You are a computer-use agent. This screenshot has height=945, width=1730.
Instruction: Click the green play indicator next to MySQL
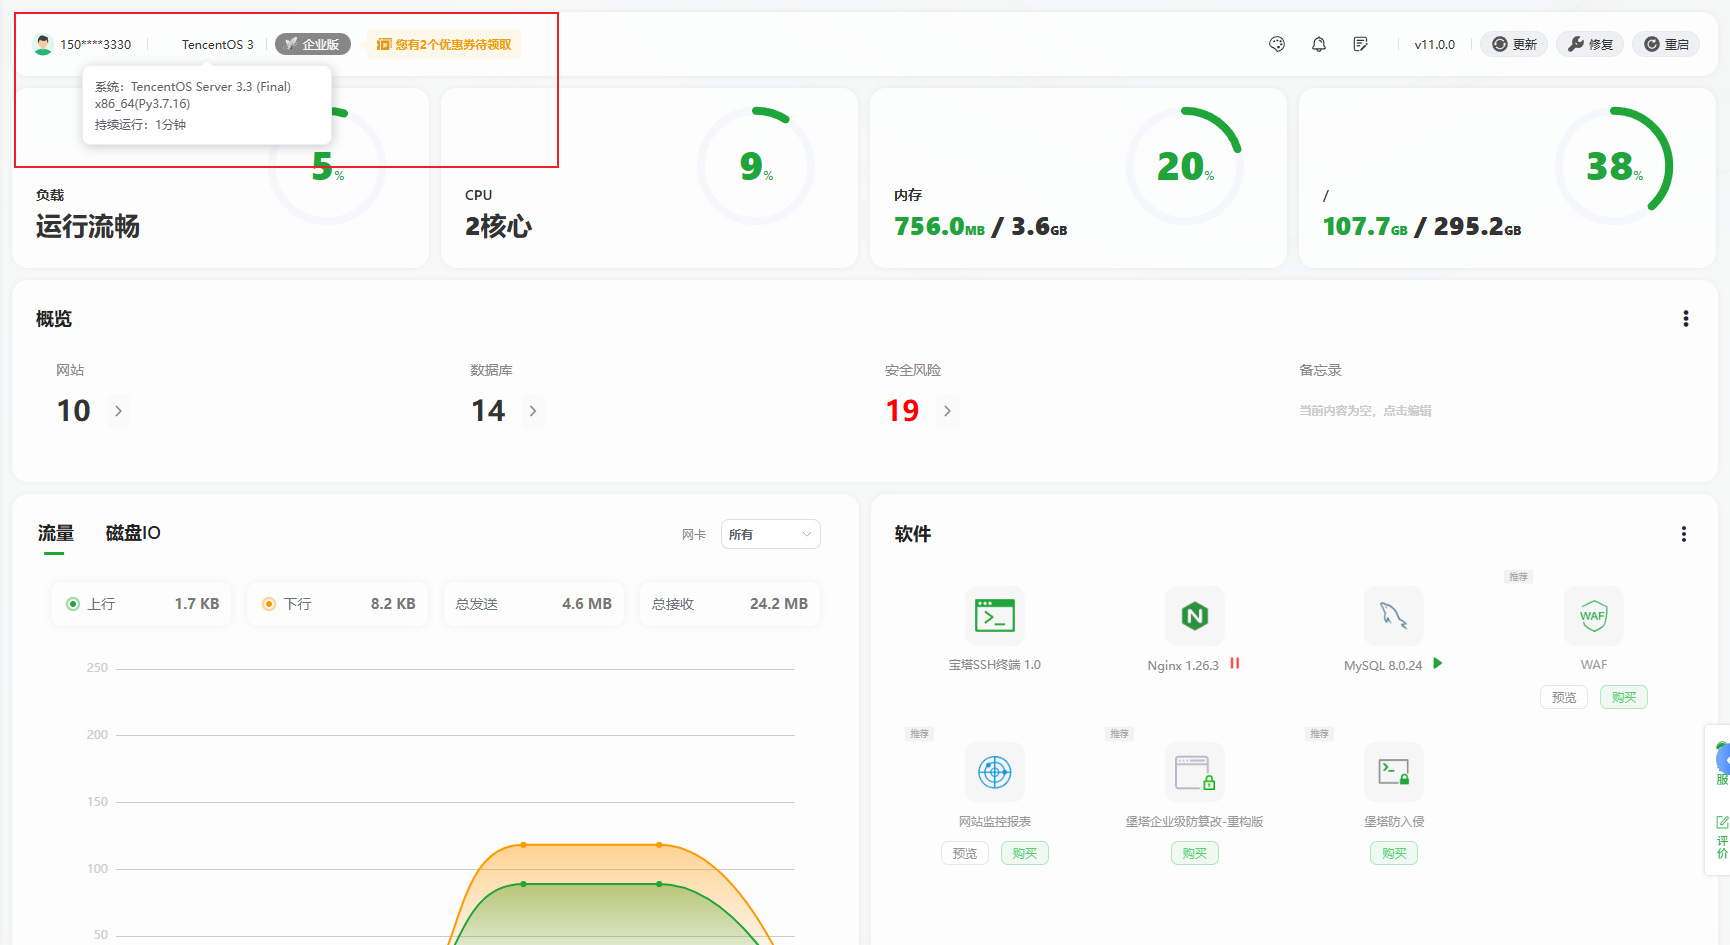1438,664
